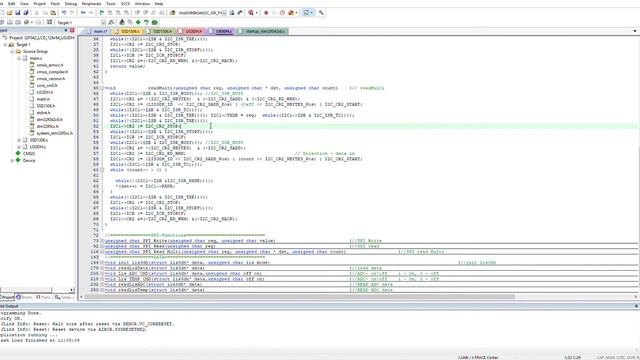Click the Undo arrow icon
The width and height of the screenshot is (640, 360).
tap(64, 13)
